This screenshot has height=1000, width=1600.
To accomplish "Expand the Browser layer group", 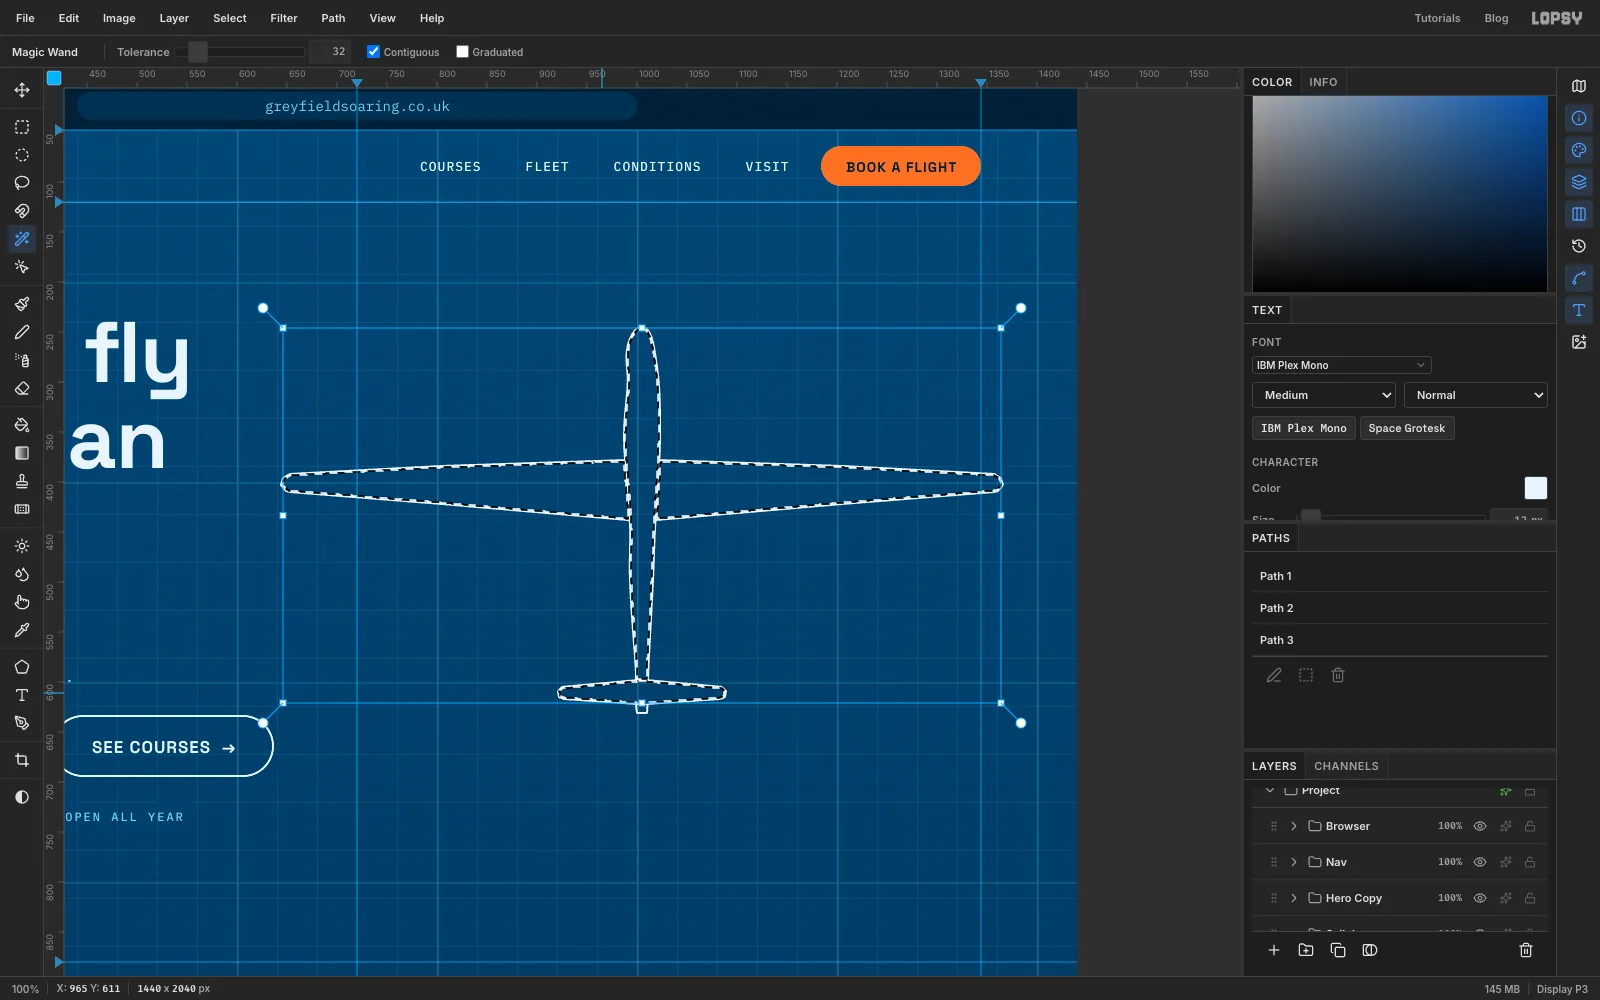I will pyautogui.click(x=1294, y=826).
